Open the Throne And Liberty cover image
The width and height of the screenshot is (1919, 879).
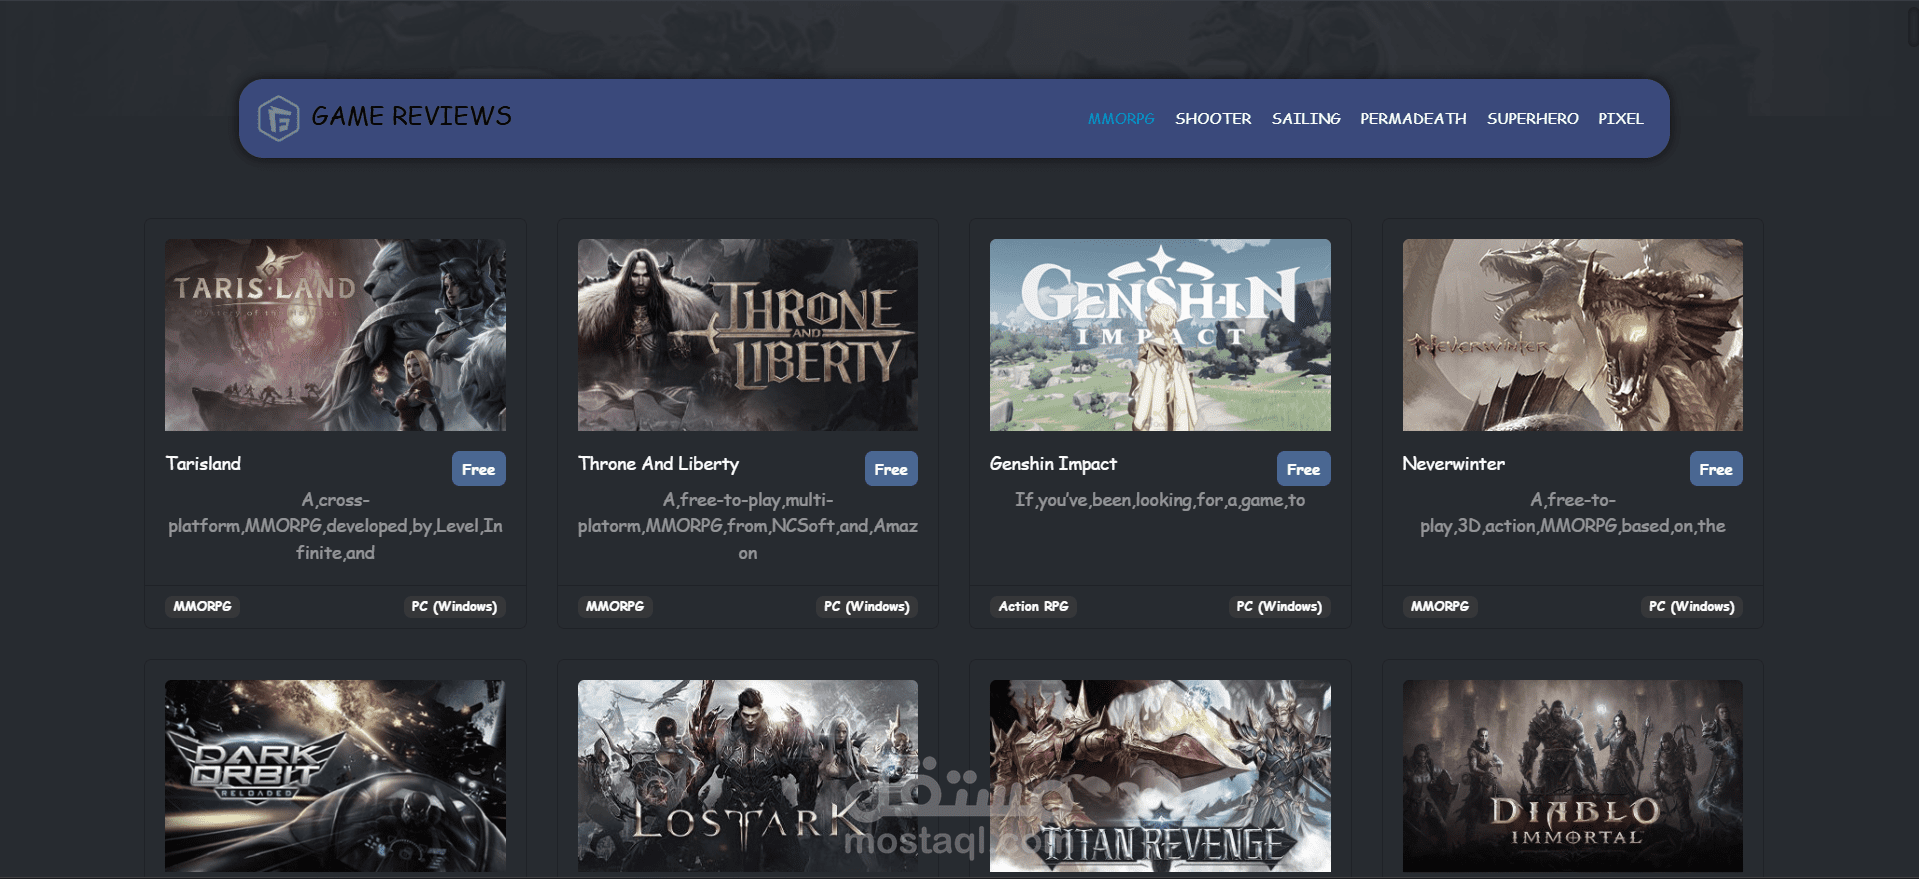(x=748, y=335)
